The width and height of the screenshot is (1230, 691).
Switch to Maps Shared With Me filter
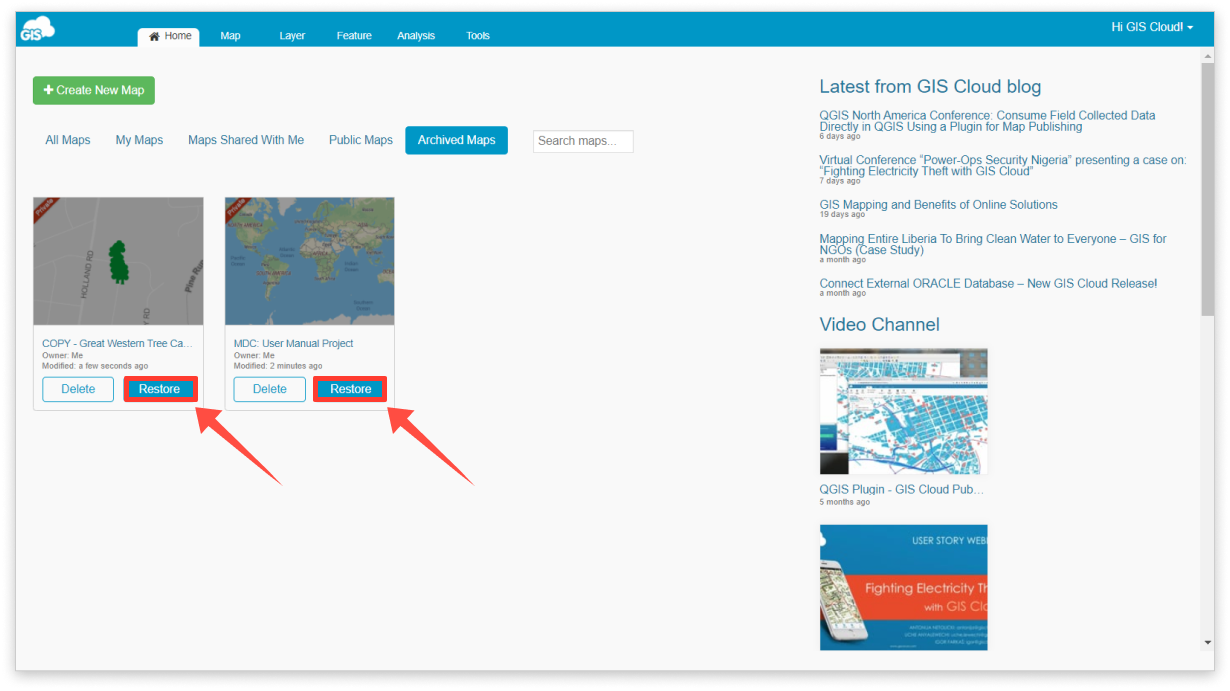tap(246, 140)
